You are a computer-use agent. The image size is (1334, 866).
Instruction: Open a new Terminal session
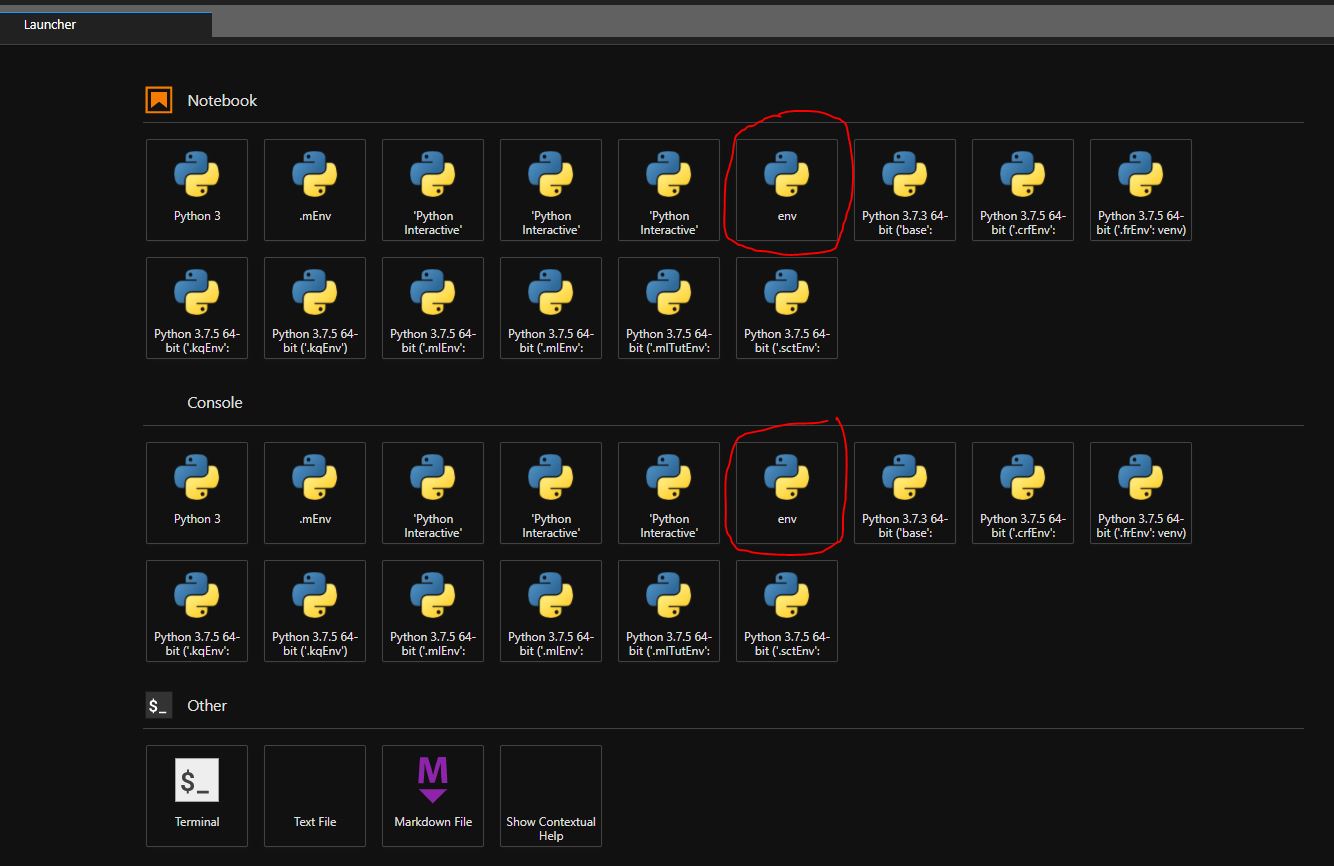click(x=197, y=796)
